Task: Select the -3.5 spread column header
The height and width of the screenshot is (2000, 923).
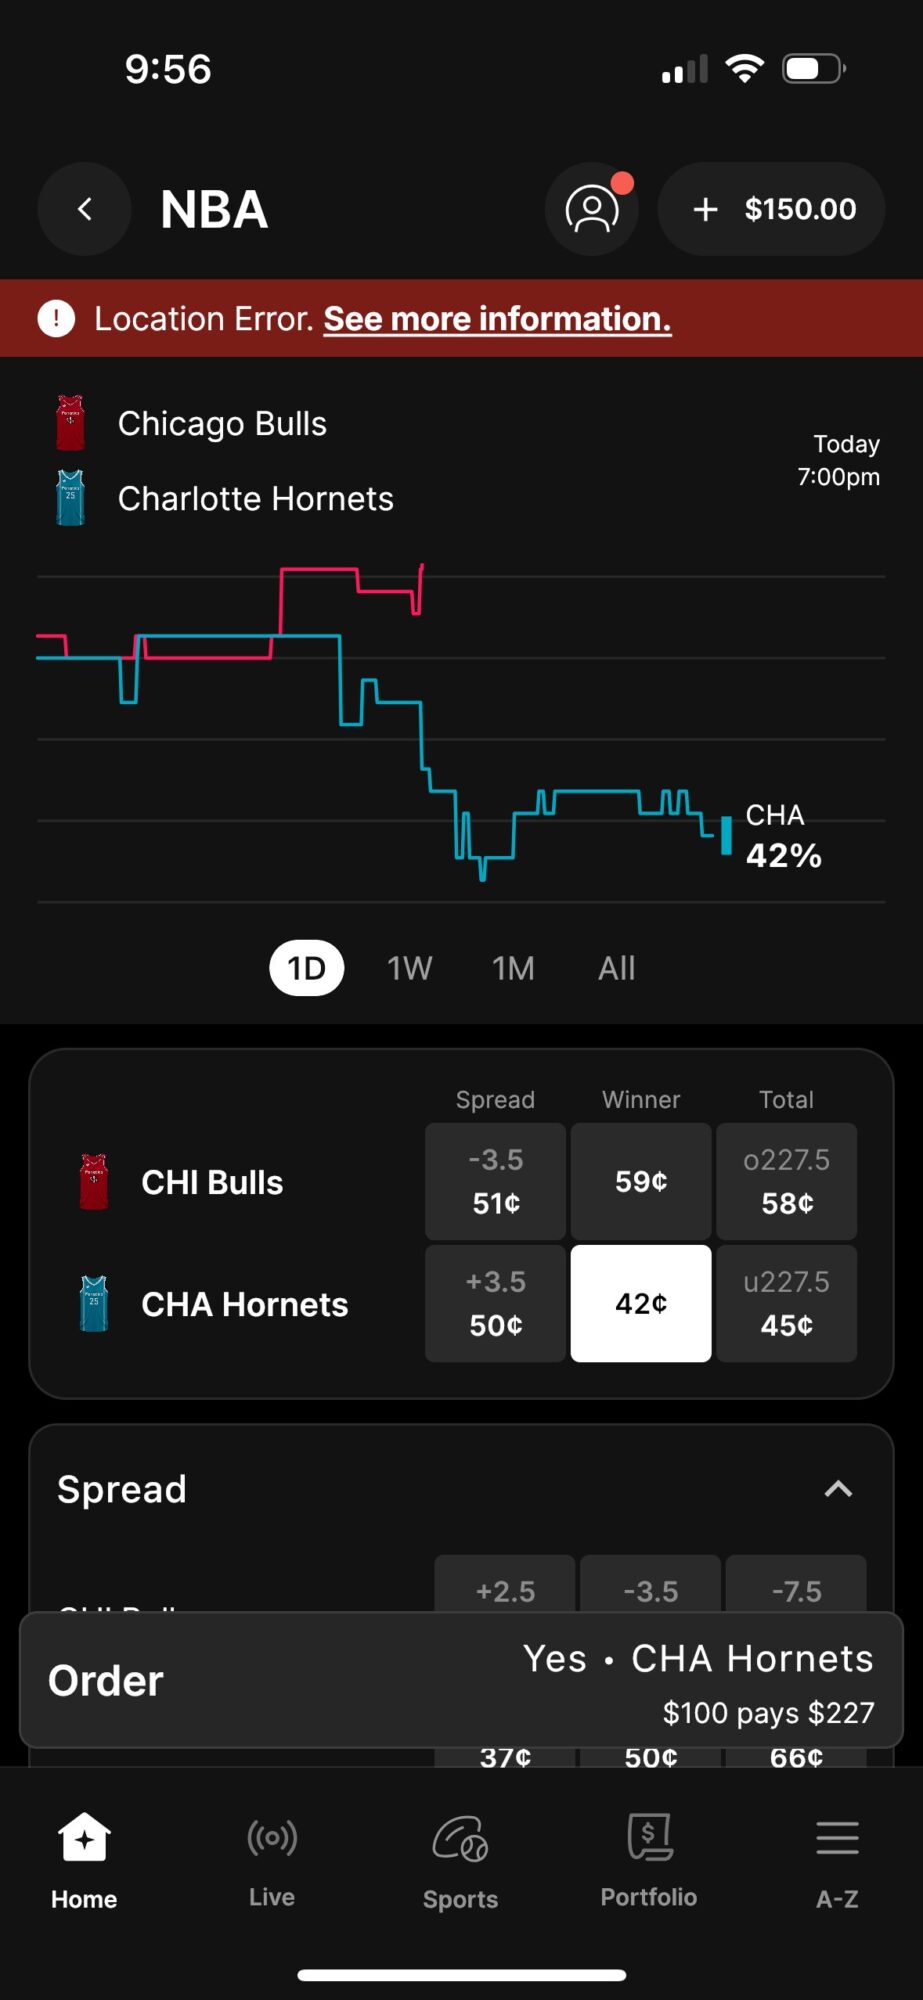Action: (x=649, y=1590)
